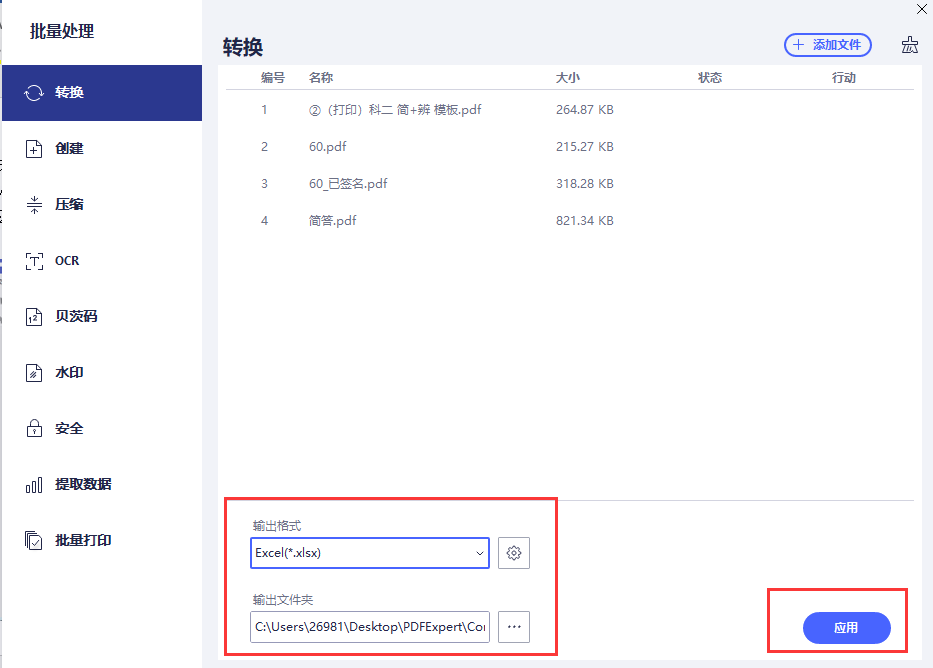Close the batch processing window

pyautogui.click(x=921, y=9)
